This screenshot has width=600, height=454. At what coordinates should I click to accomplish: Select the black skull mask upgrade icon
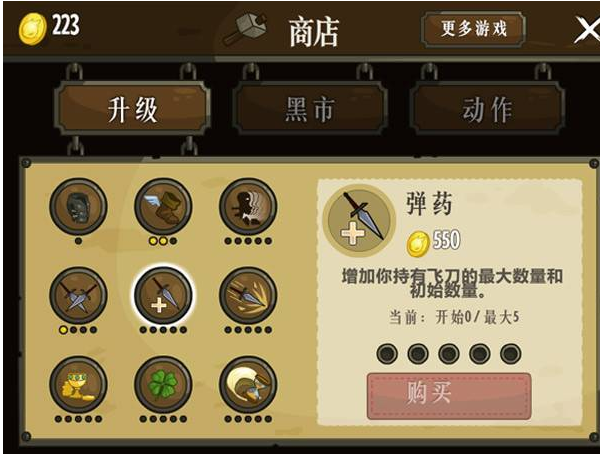click(78, 207)
